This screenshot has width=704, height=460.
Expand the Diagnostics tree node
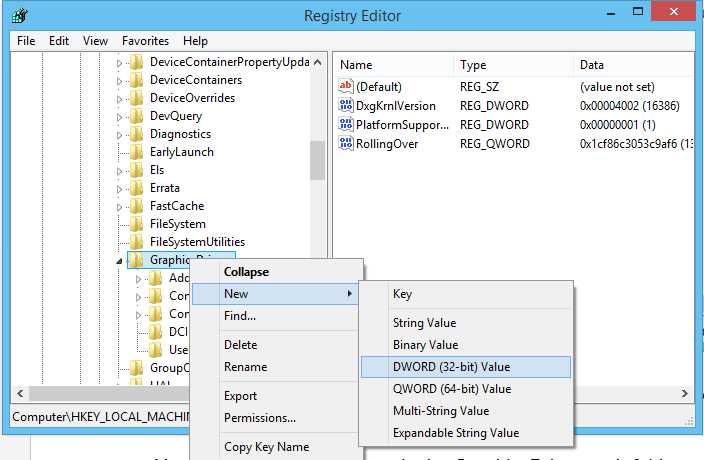(x=119, y=135)
